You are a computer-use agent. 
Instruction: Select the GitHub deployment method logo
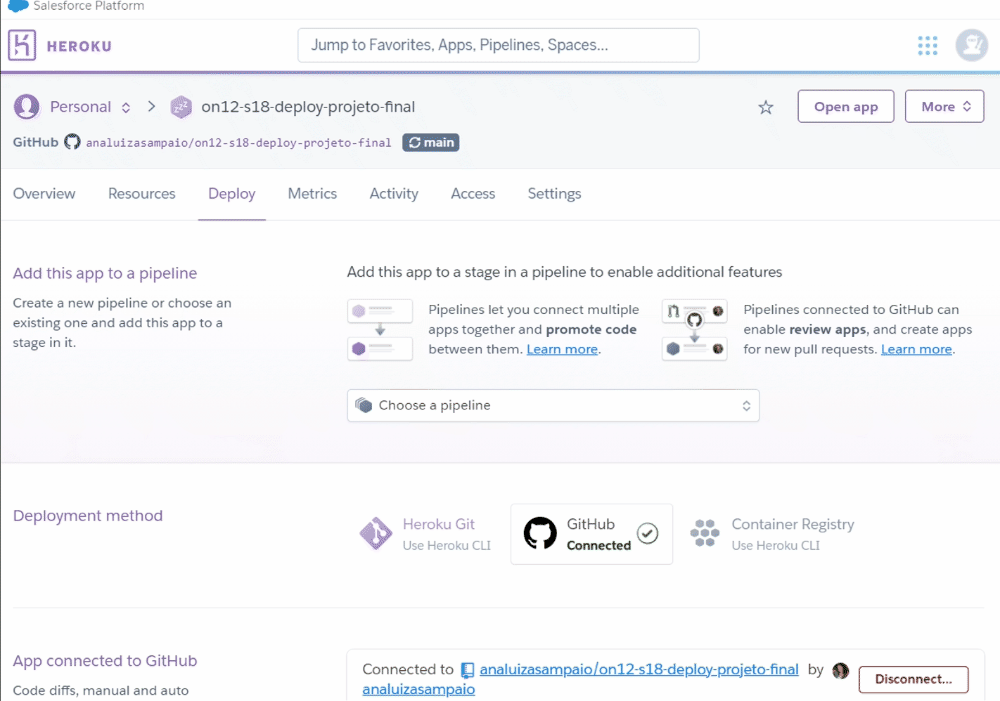pos(540,533)
